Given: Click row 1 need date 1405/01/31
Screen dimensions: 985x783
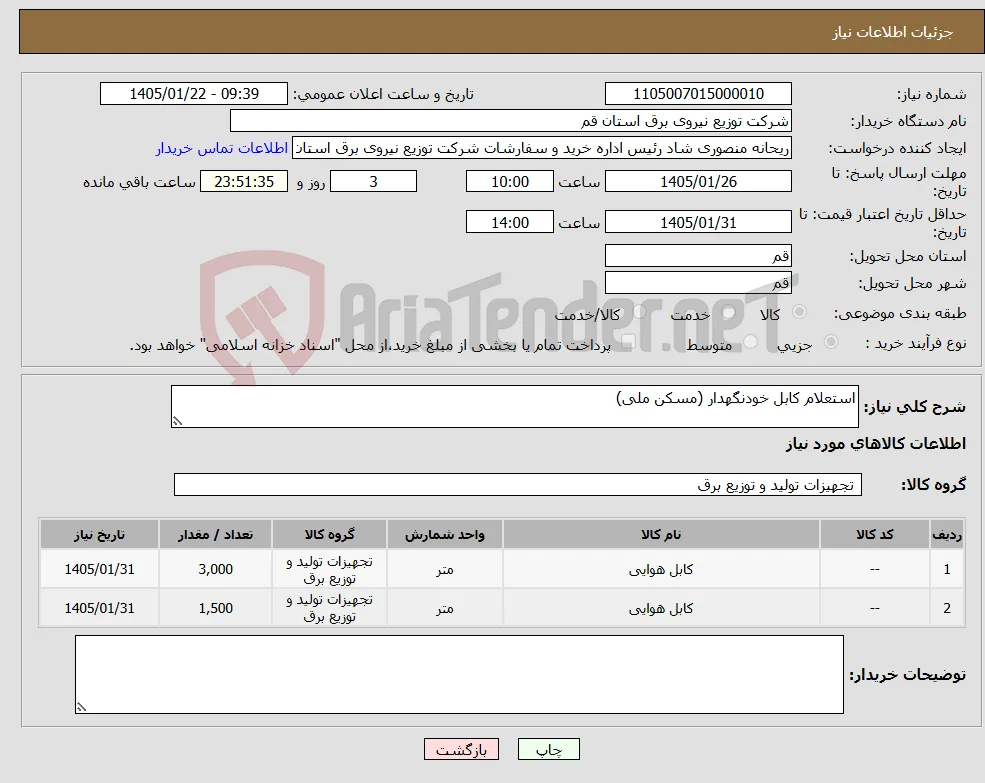Looking at the screenshot, I should [x=99, y=569].
